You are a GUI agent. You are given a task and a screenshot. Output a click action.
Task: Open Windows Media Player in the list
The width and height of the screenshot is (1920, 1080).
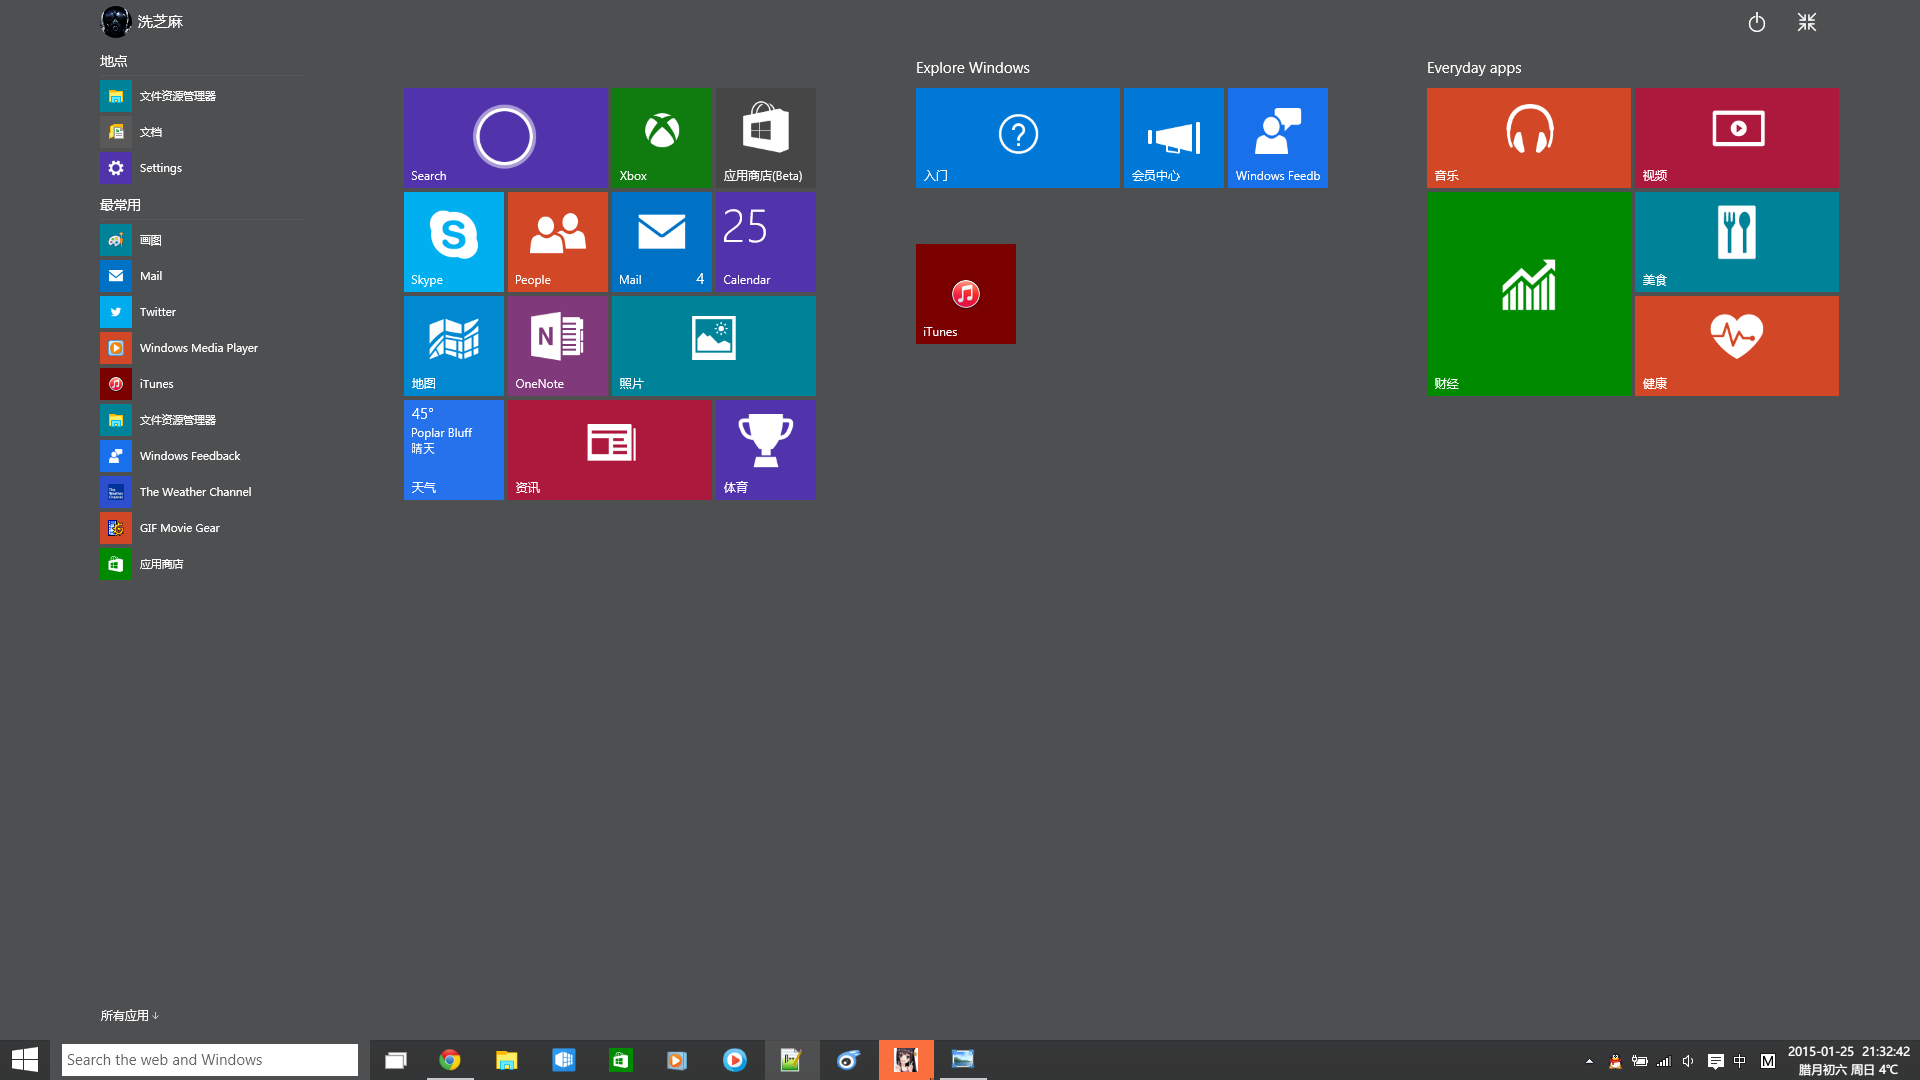(x=201, y=348)
